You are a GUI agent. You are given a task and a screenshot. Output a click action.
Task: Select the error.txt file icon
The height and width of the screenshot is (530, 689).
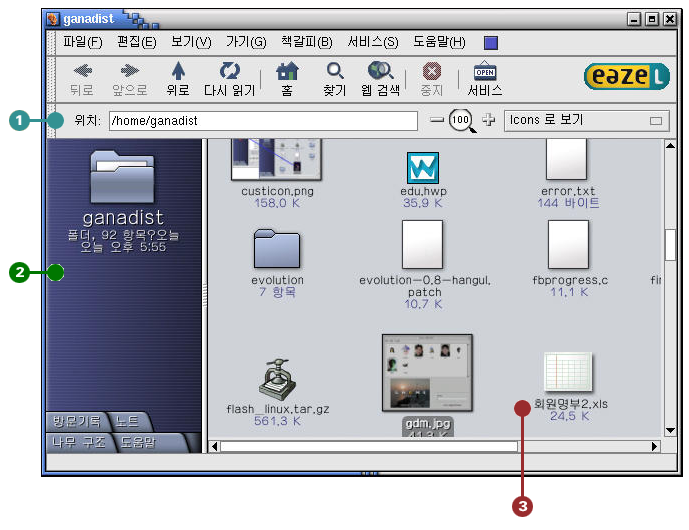pyautogui.click(x=567, y=159)
